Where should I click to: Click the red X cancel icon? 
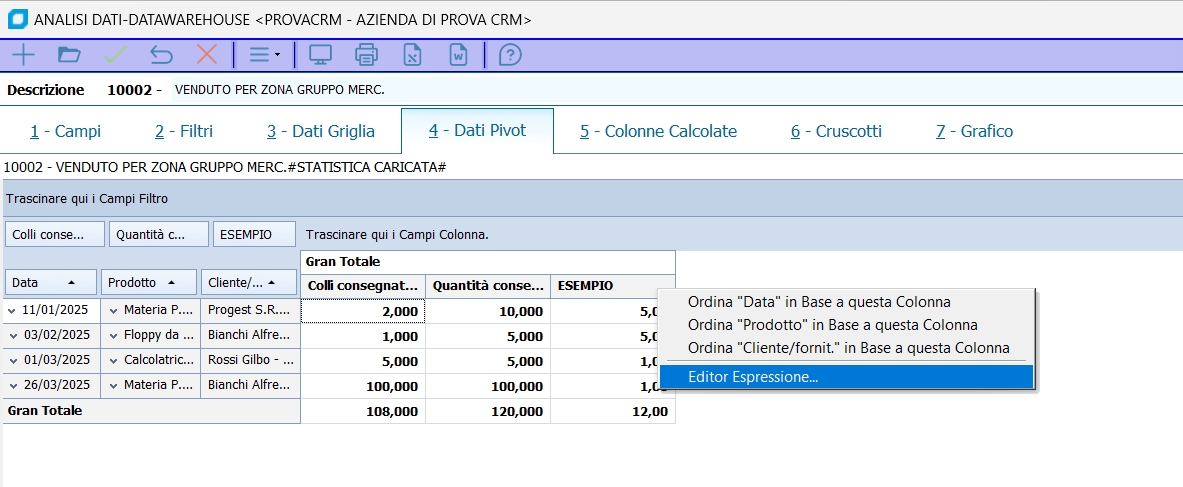click(207, 54)
